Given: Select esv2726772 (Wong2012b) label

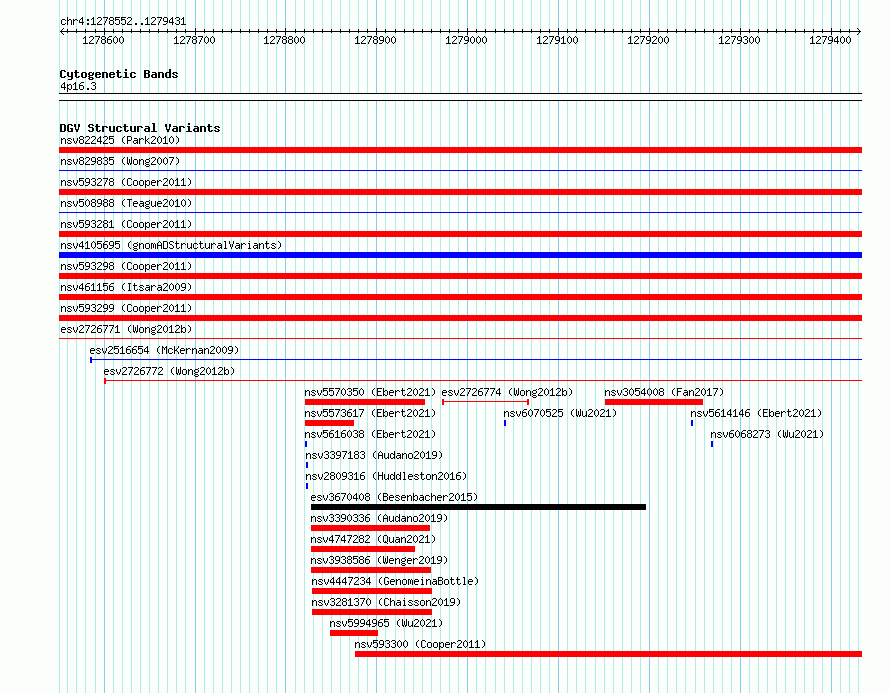Looking at the screenshot, I should 169,371.
